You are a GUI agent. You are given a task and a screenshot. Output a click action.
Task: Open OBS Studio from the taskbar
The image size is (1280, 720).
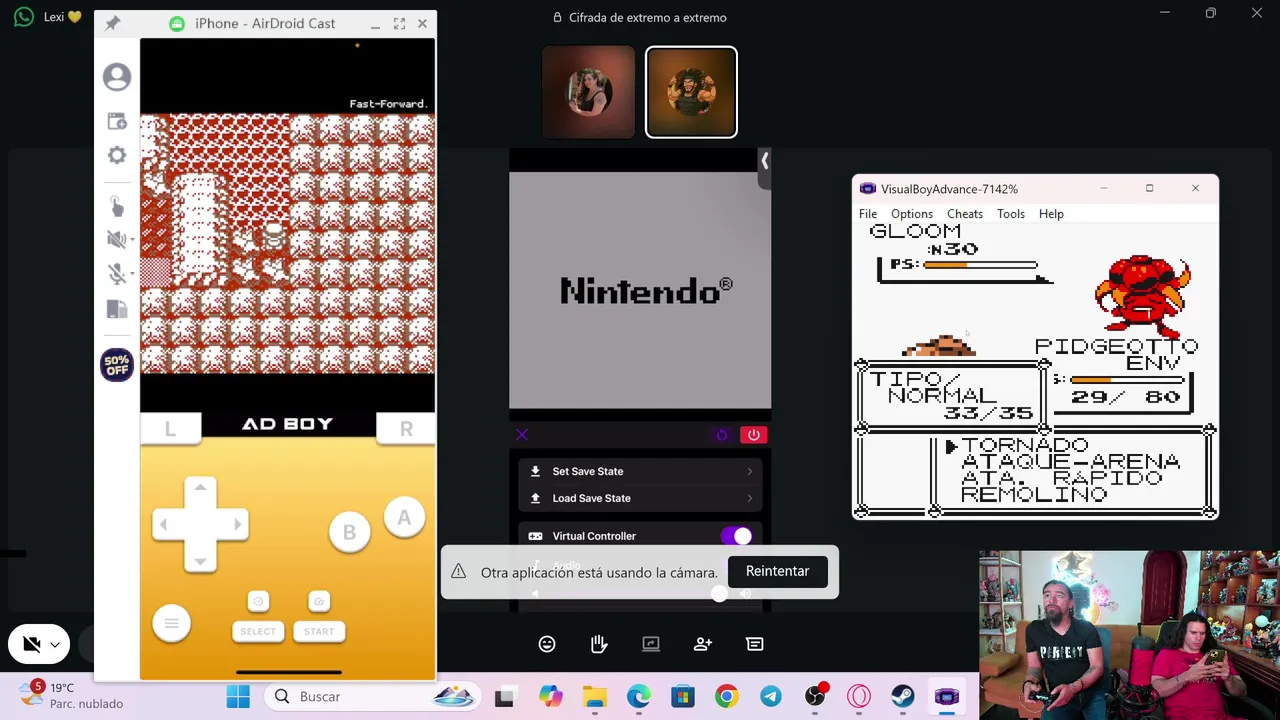[x=815, y=697]
